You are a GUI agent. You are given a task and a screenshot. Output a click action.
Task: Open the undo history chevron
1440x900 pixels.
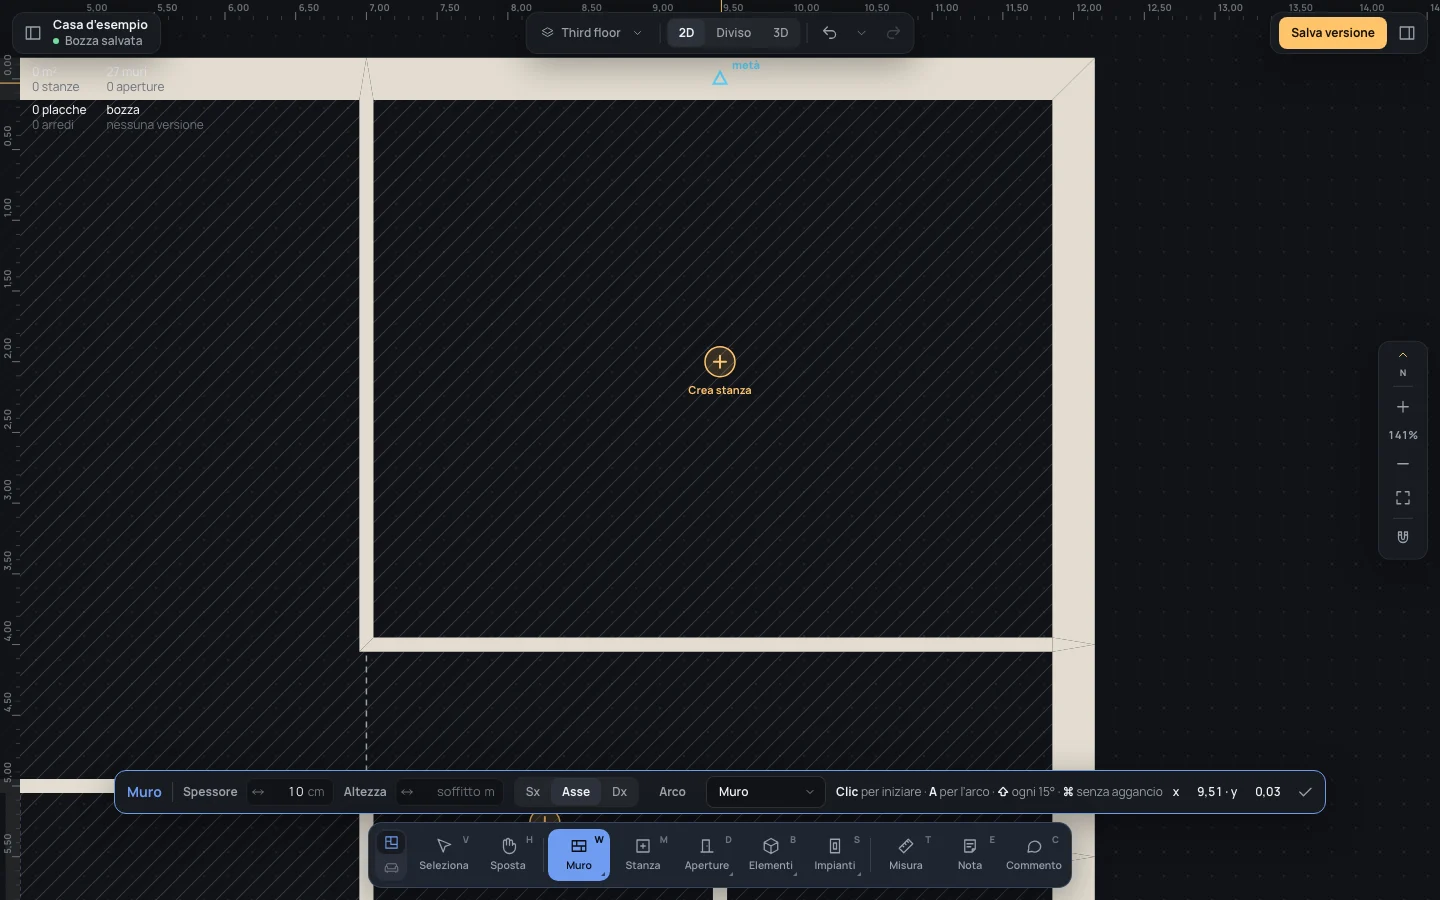pyautogui.click(x=862, y=33)
